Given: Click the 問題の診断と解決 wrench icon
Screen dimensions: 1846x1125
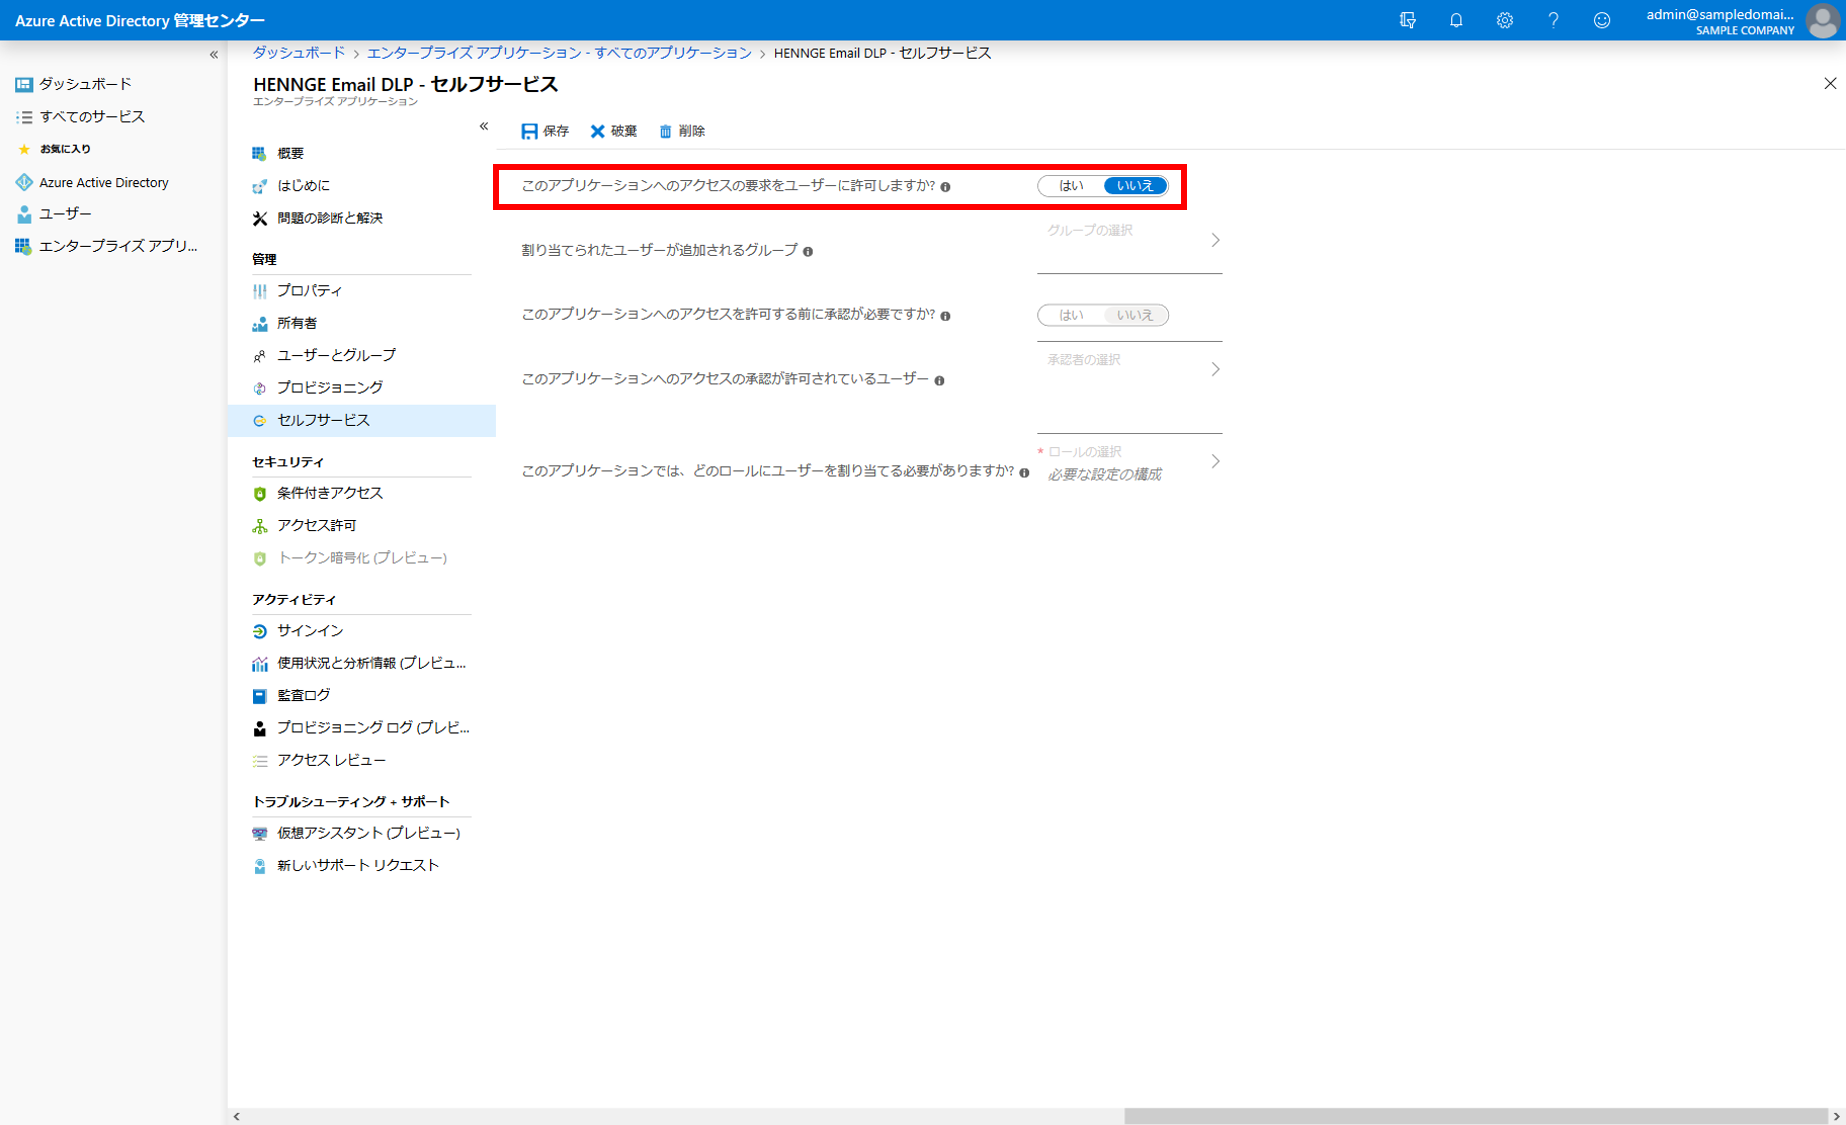Looking at the screenshot, I should click(259, 218).
